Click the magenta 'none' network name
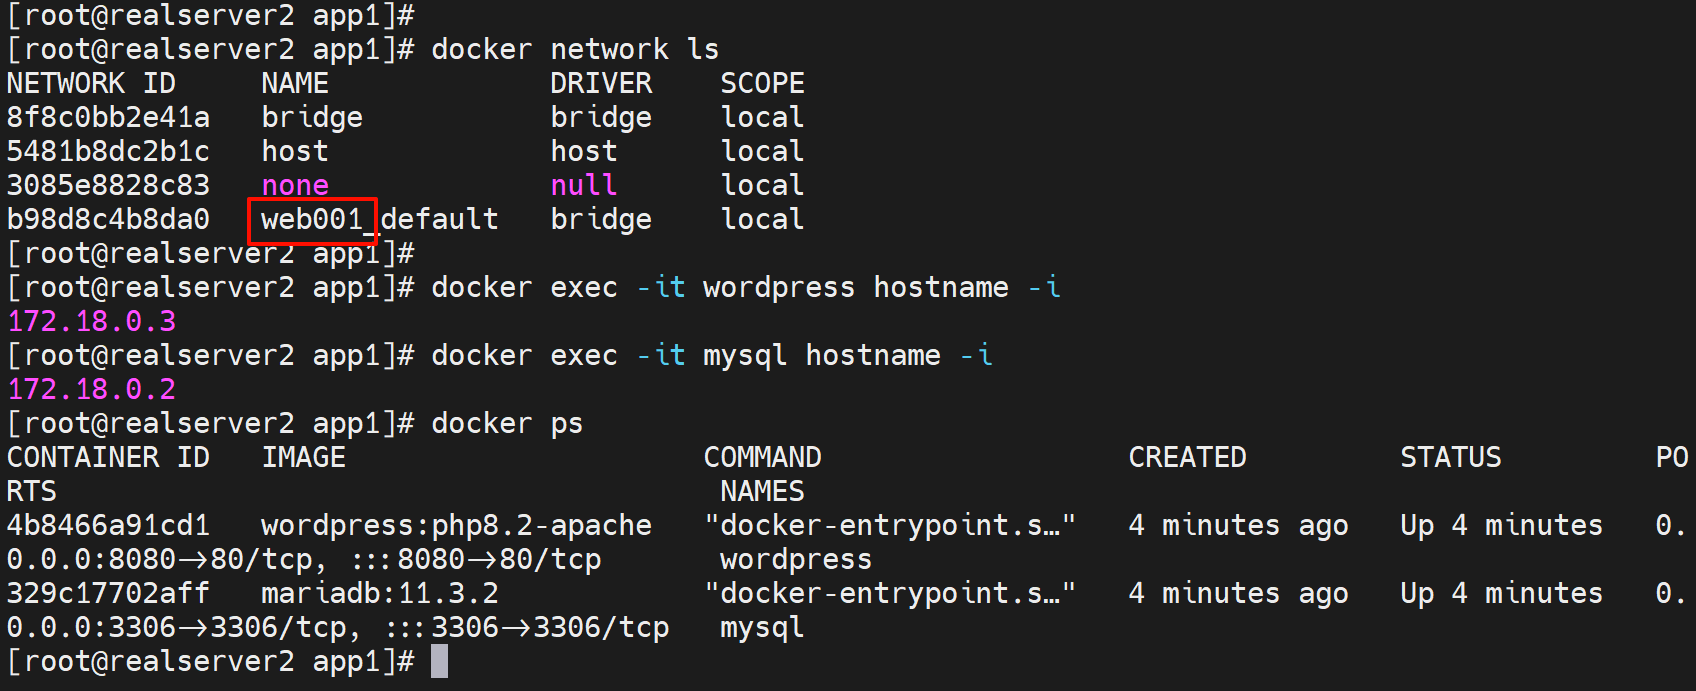 coord(295,186)
